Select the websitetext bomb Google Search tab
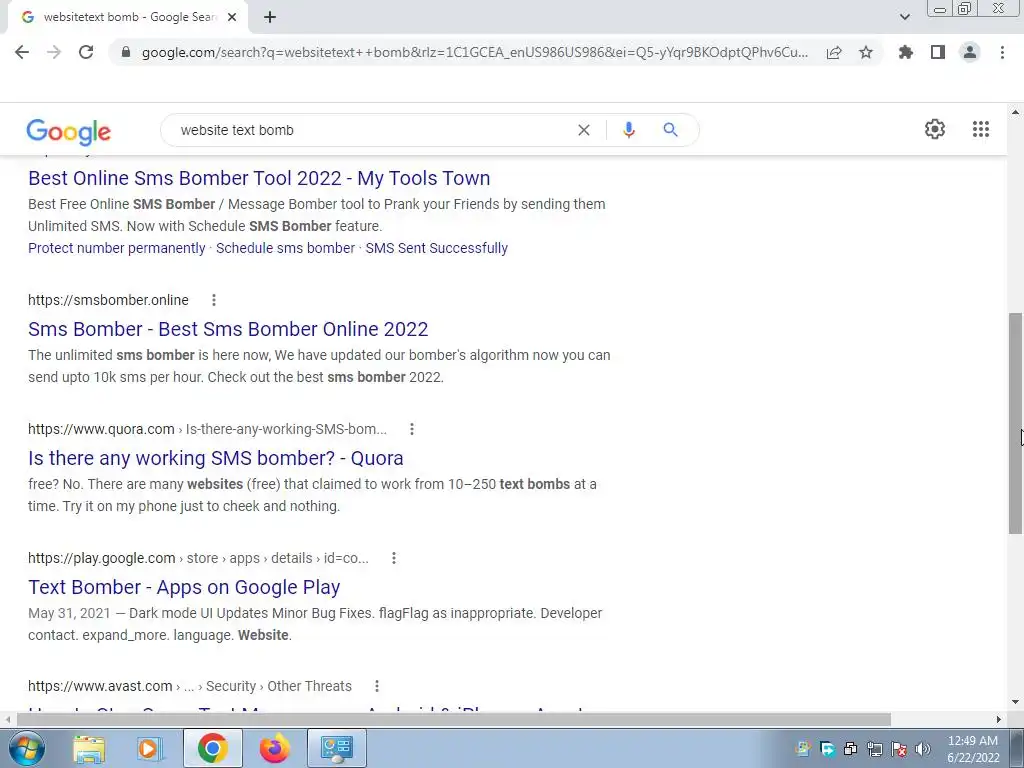The height and width of the screenshot is (768, 1024). [127, 18]
